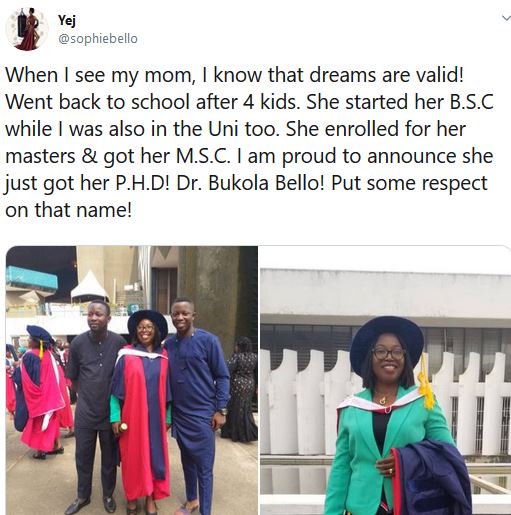The width and height of the screenshot is (511, 515).
Task: Click the phrase 'on that name!' ending tweet
Action: coord(69,210)
